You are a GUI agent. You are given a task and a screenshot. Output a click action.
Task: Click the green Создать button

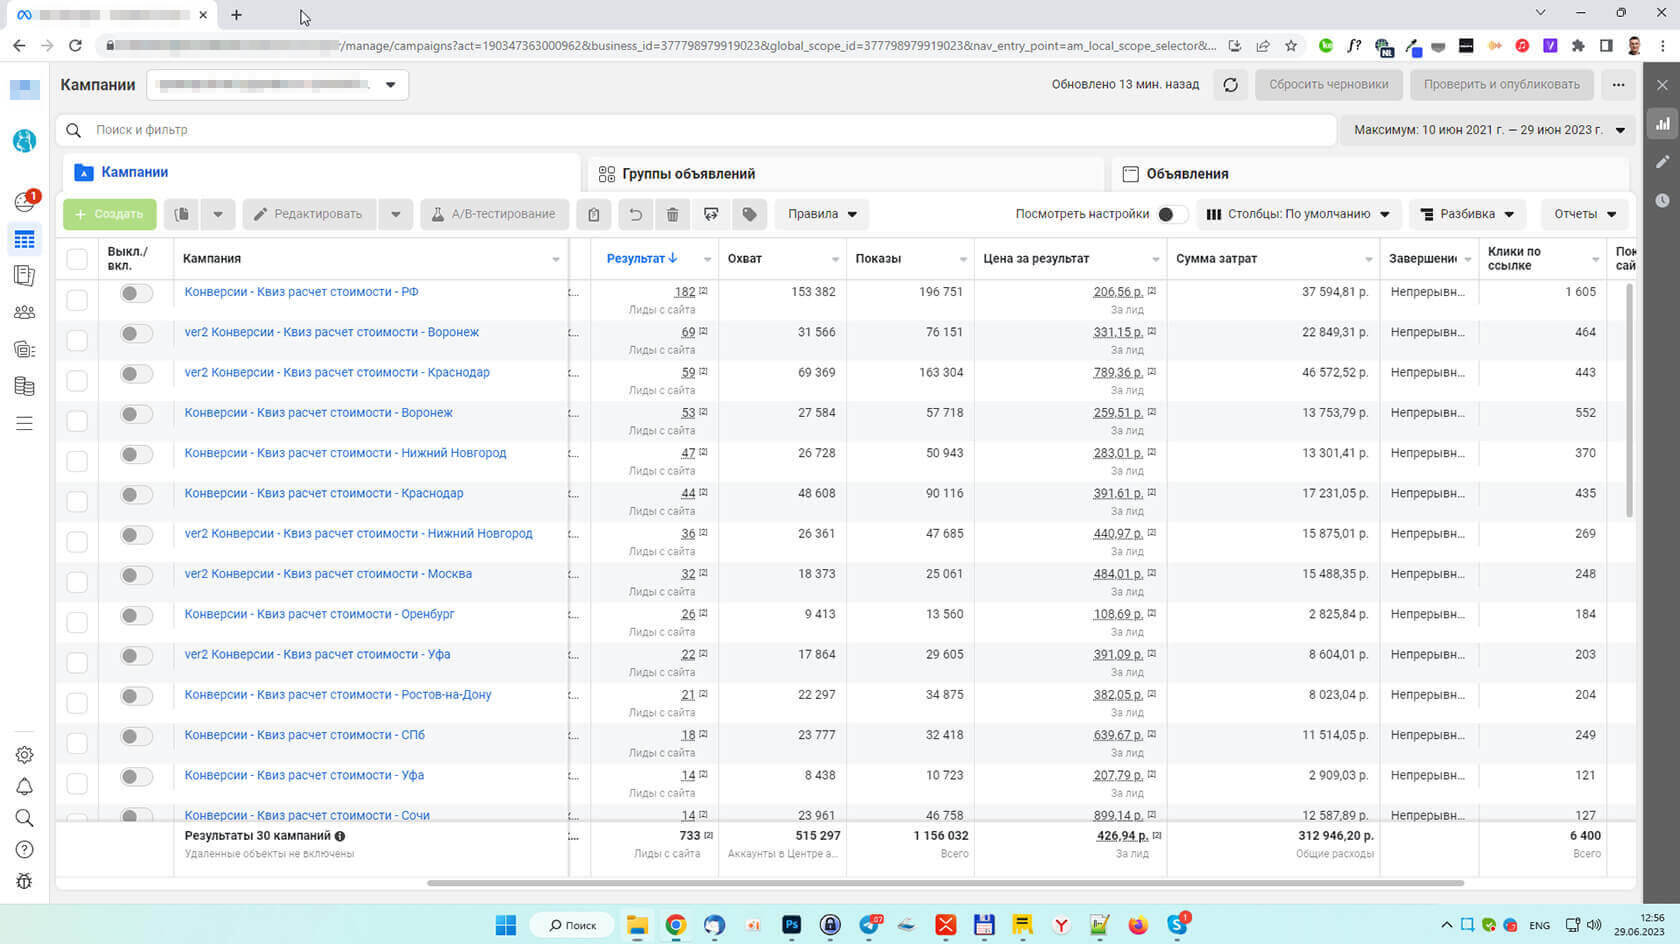pyautogui.click(x=110, y=214)
